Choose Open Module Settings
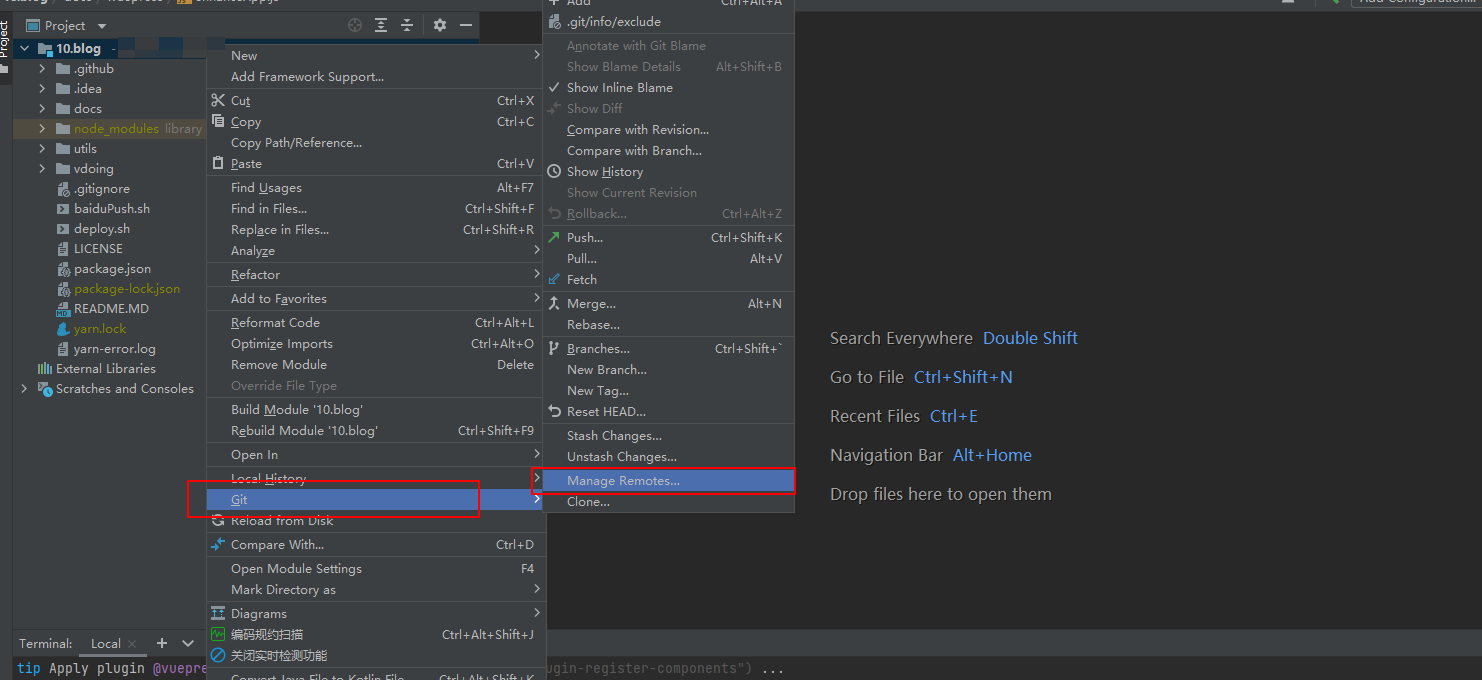Viewport: 1482px width, 680px height. [375, 568]
